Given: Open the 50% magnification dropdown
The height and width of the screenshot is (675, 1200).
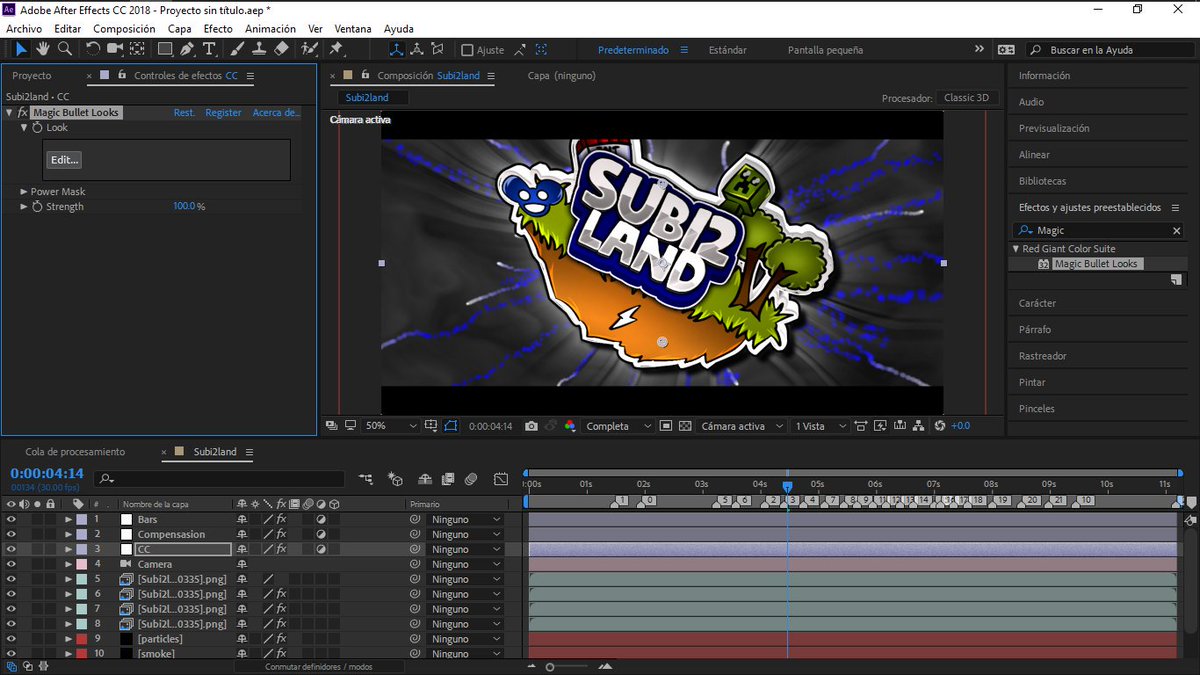Looking at the screenshot, I should pos(391,426).
